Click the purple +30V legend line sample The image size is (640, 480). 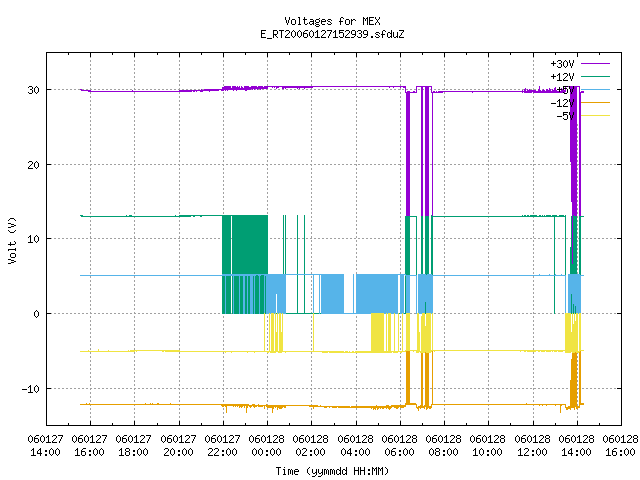click(595, 64)
